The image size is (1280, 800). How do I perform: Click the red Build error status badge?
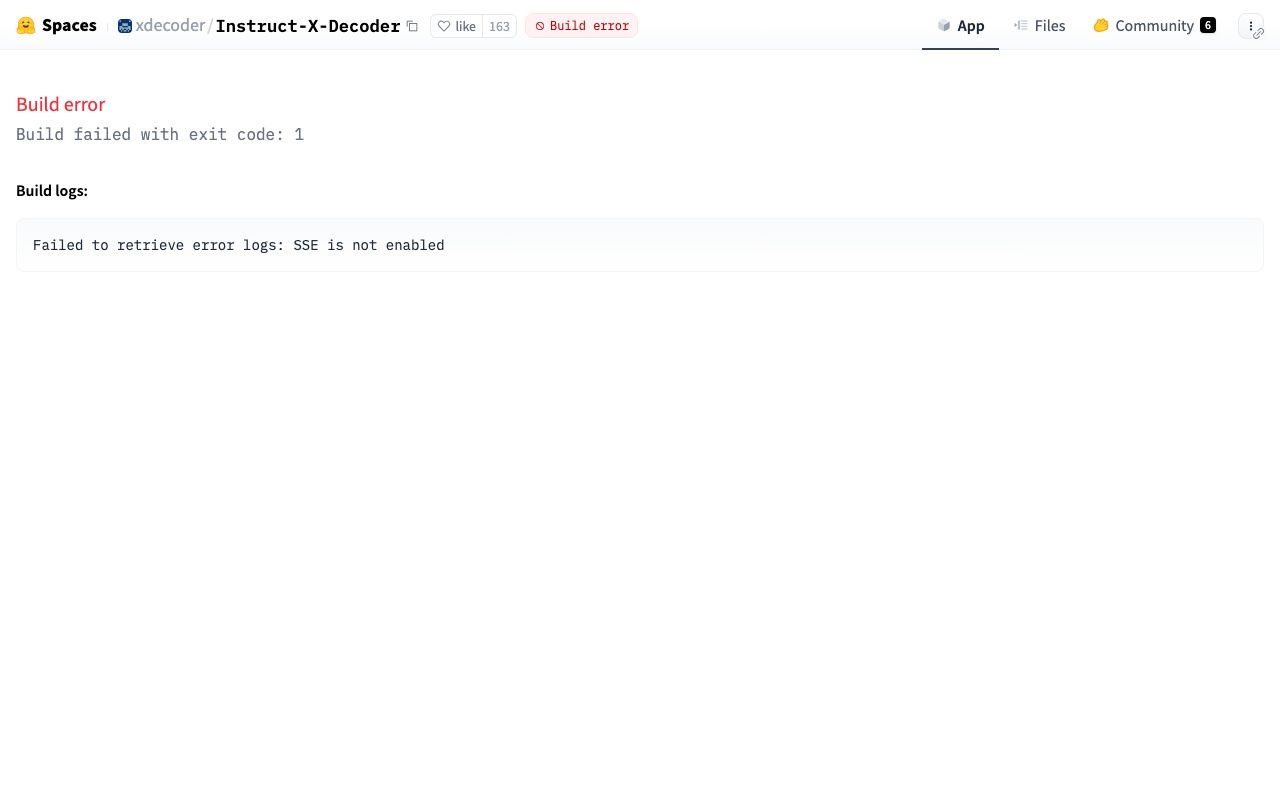(581, 26)
